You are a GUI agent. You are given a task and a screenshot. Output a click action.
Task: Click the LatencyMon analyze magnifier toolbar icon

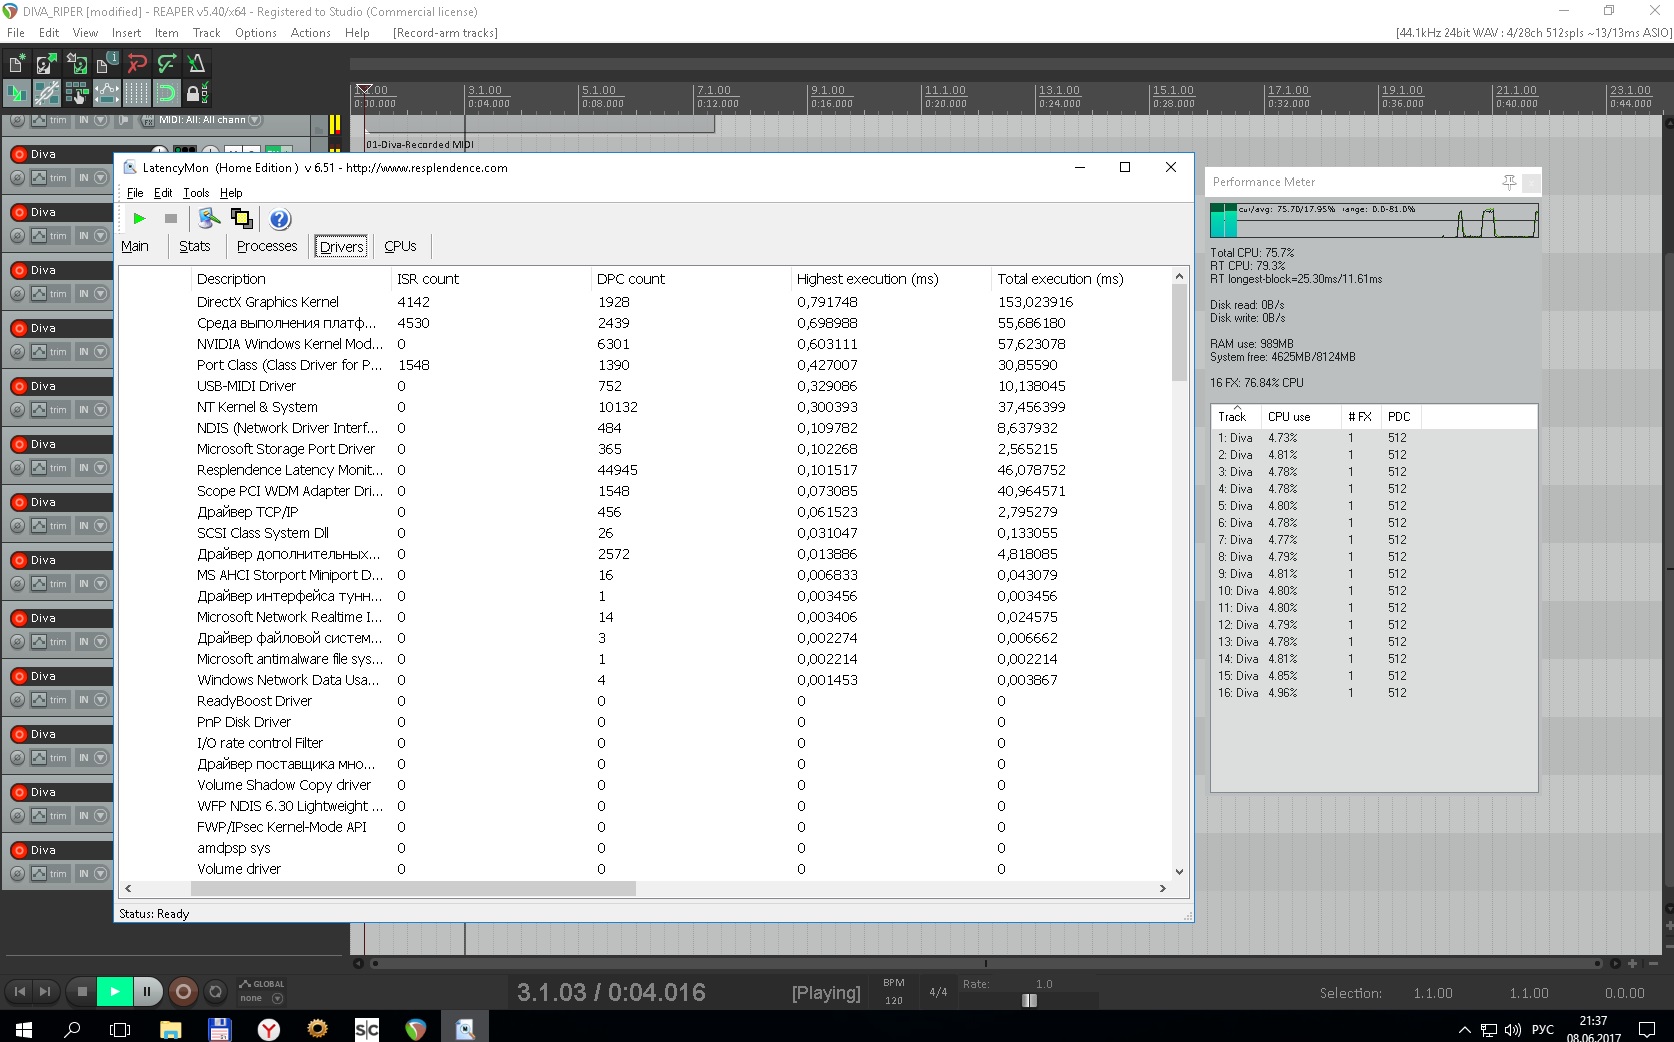coord(209,218)
